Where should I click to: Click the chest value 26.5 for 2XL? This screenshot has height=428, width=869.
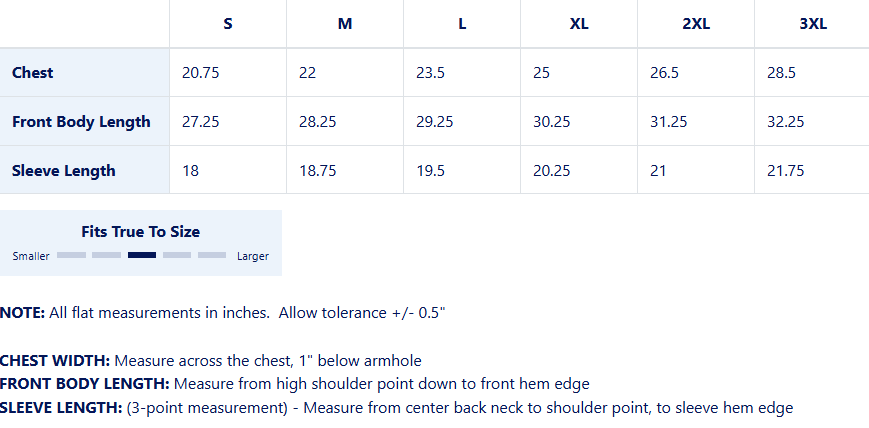click(x=664, y=73)
